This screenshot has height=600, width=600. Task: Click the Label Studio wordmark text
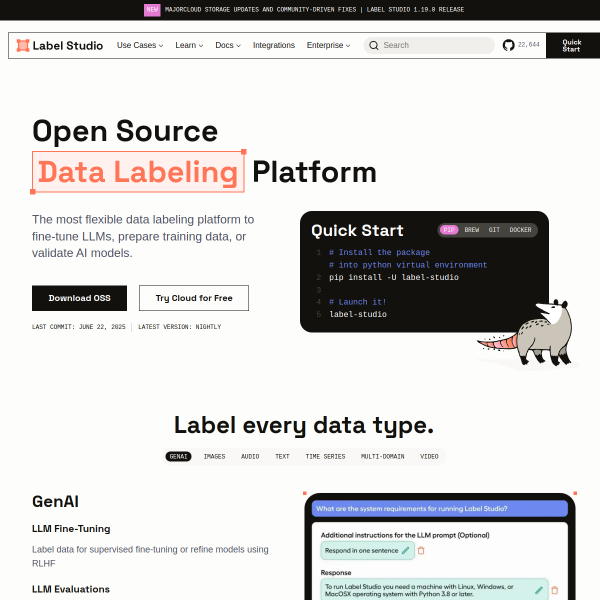click(x=68, y=46)
